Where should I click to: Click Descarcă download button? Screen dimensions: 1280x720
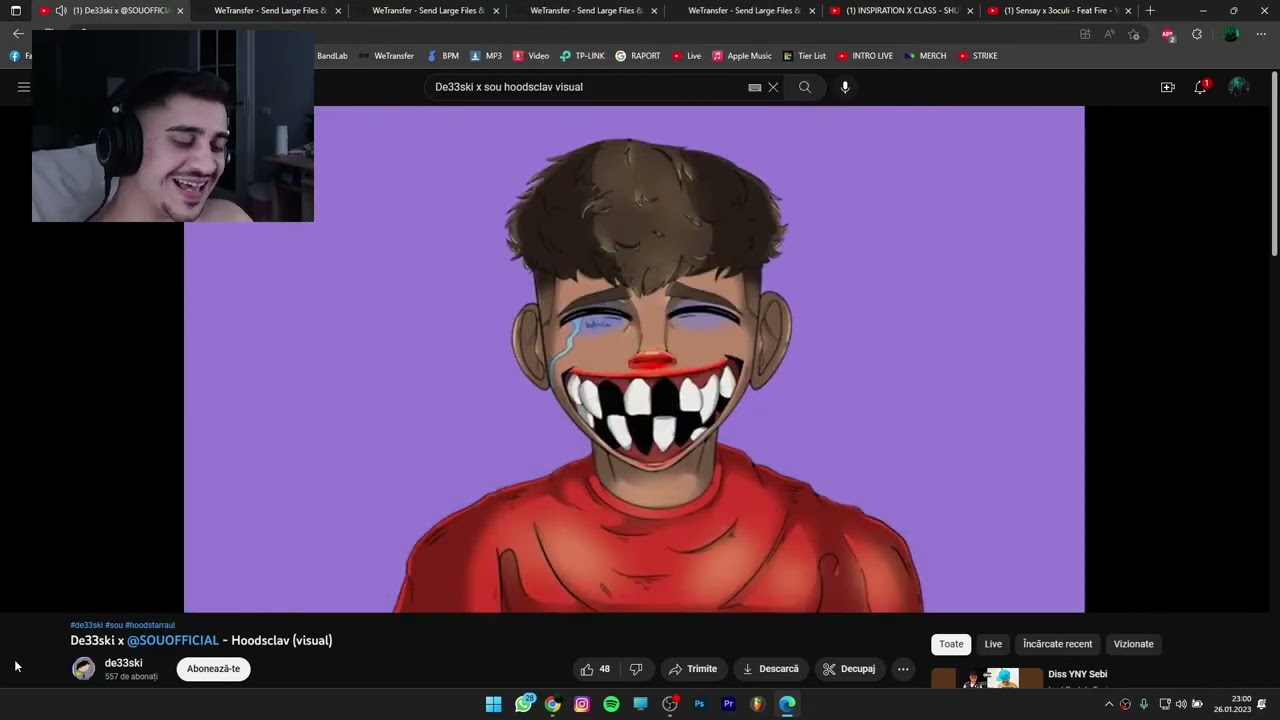[770, 669]
